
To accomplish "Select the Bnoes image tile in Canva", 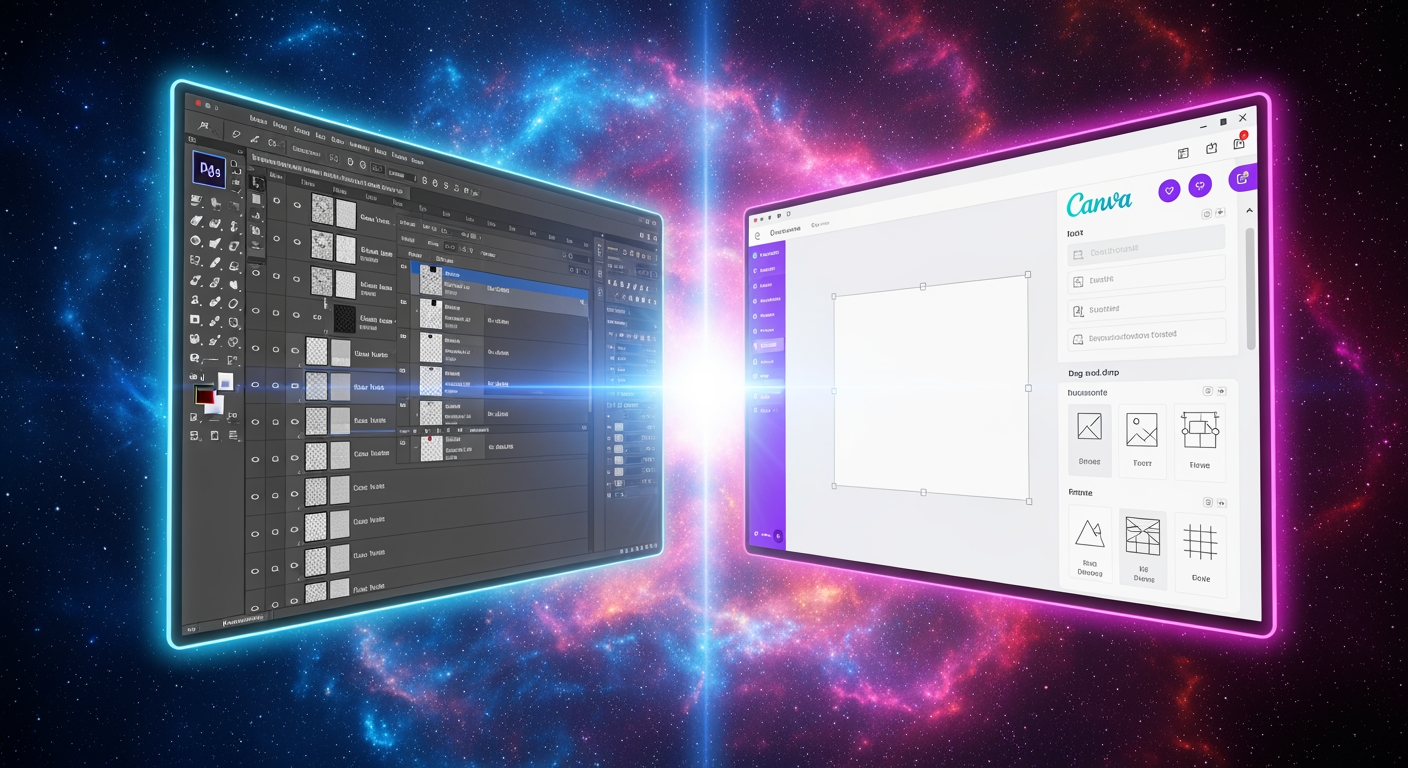I will click(1089, 439).
